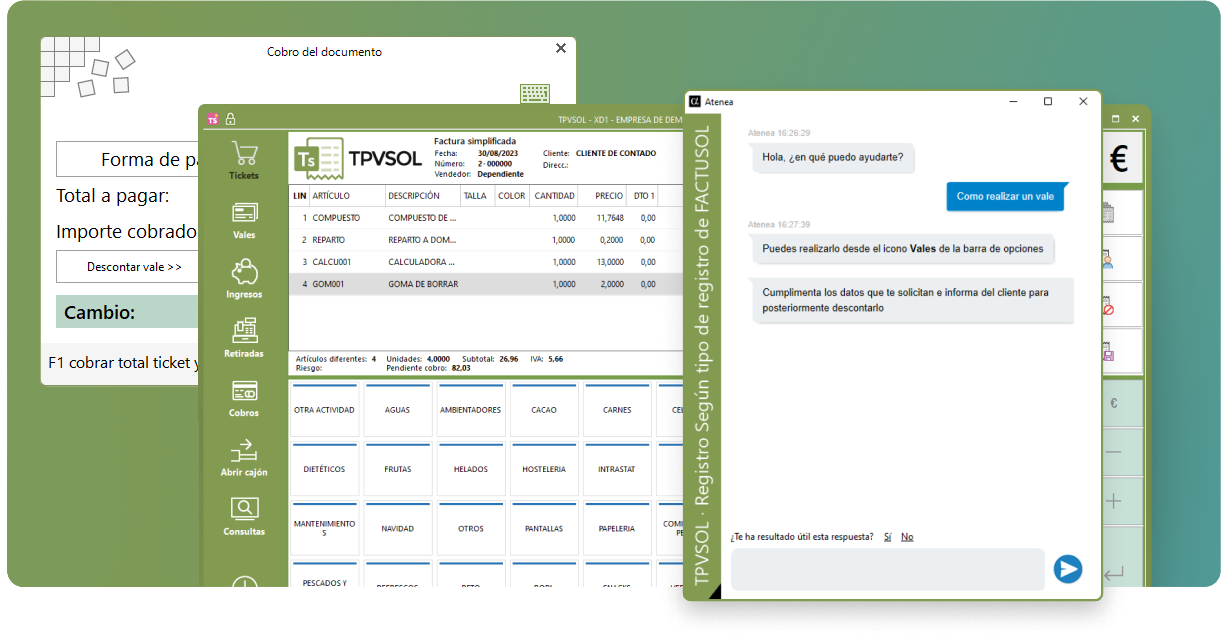Screen dimensions: 1221x638
Task: Close the Cobro del documento dialog
Action: click(560, 48)
